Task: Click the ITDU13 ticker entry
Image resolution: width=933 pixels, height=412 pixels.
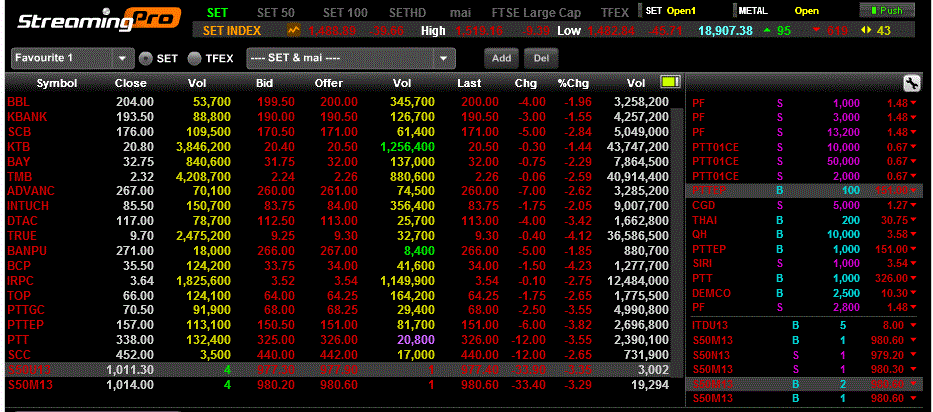Action: (x=806, y=326)
